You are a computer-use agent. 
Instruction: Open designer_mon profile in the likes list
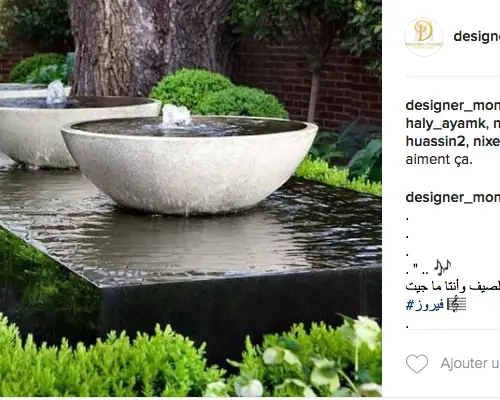(453, 105)
